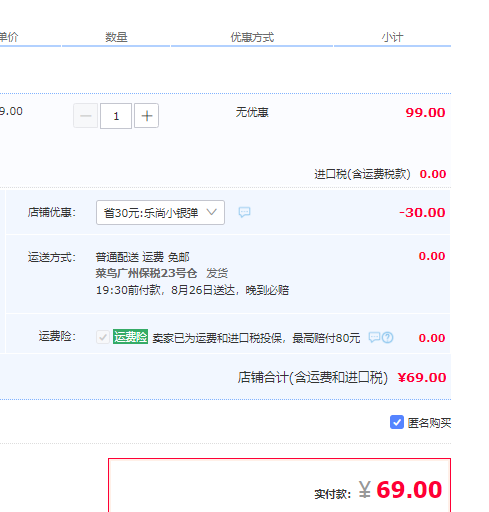Click the 小计 column header
Viewport: 489px width, 512px height.
(x=392, y=37)
